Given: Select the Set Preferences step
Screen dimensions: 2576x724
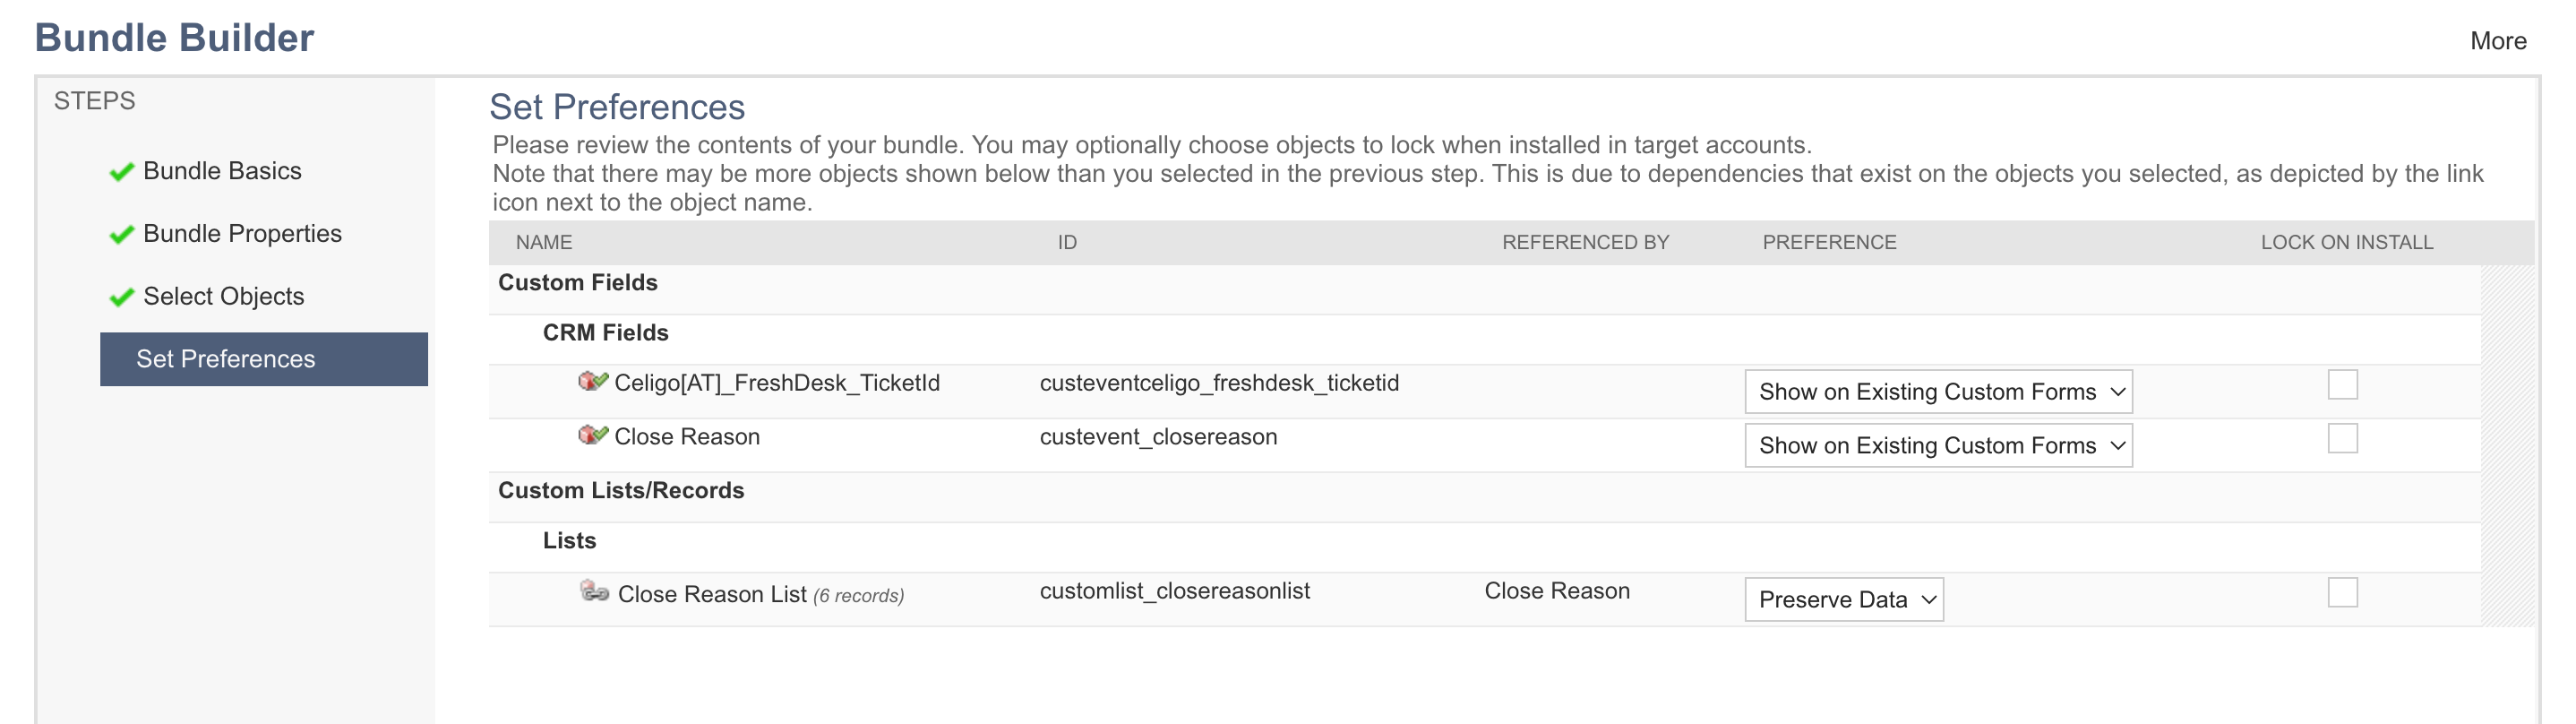Looking at the screenshot, I should pos(264,359).
